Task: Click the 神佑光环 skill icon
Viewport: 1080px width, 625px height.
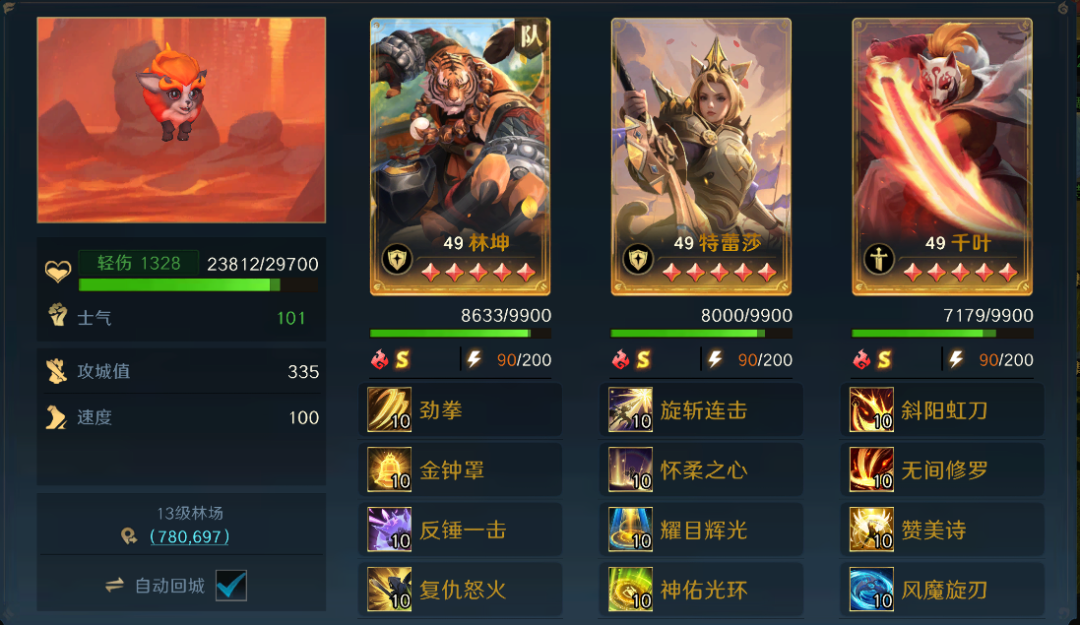Action: coord(630,590)
